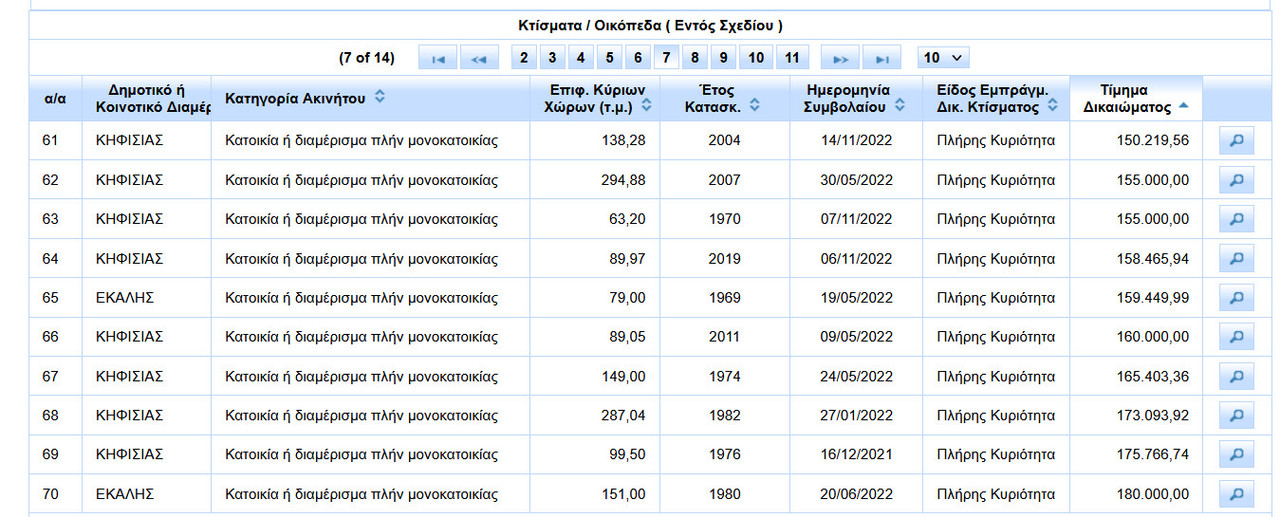Open details magnifier for row 64
Viewport: 1280px width, 517px height.
(1236, 259)
